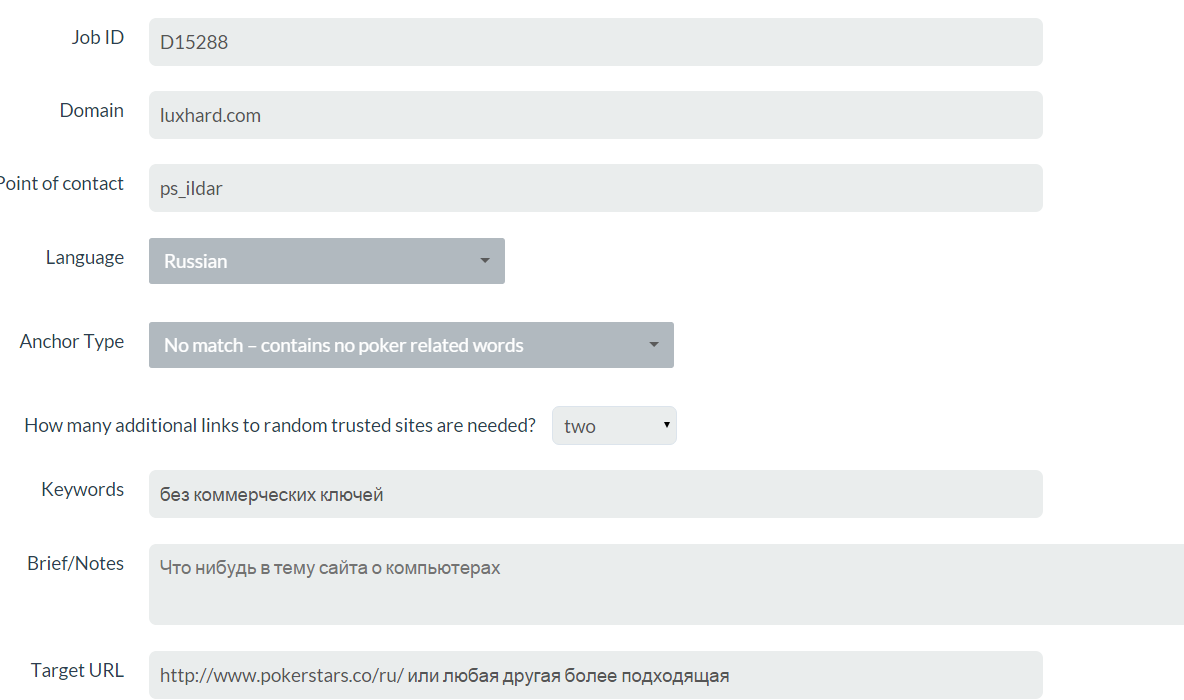The width and height of the screenshot is (1184, 700).
Task: Click the arrow on the 'two' select box
Action: point(667,424)
